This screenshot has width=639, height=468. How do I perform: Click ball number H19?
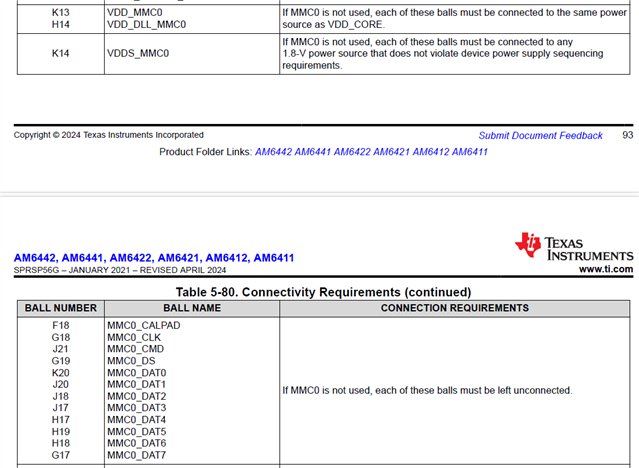(x=61, y=432)
